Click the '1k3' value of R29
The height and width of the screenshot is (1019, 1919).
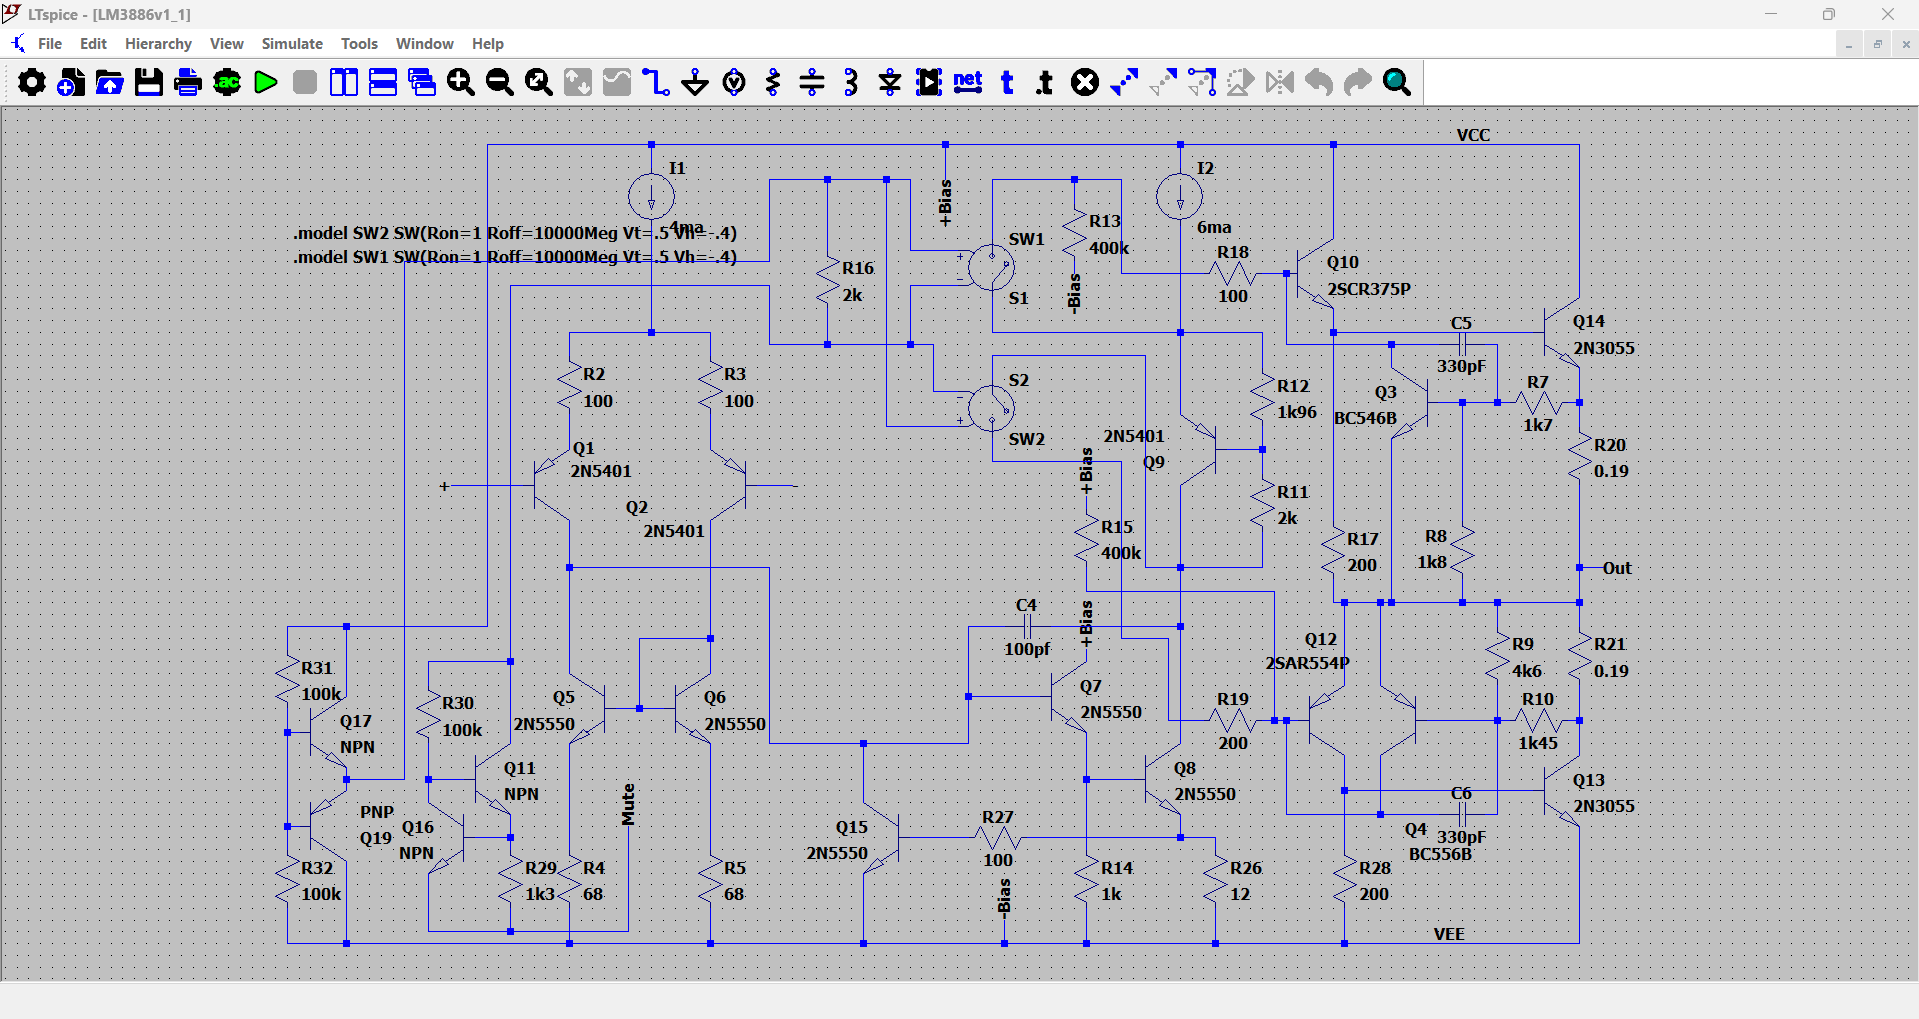540,894
